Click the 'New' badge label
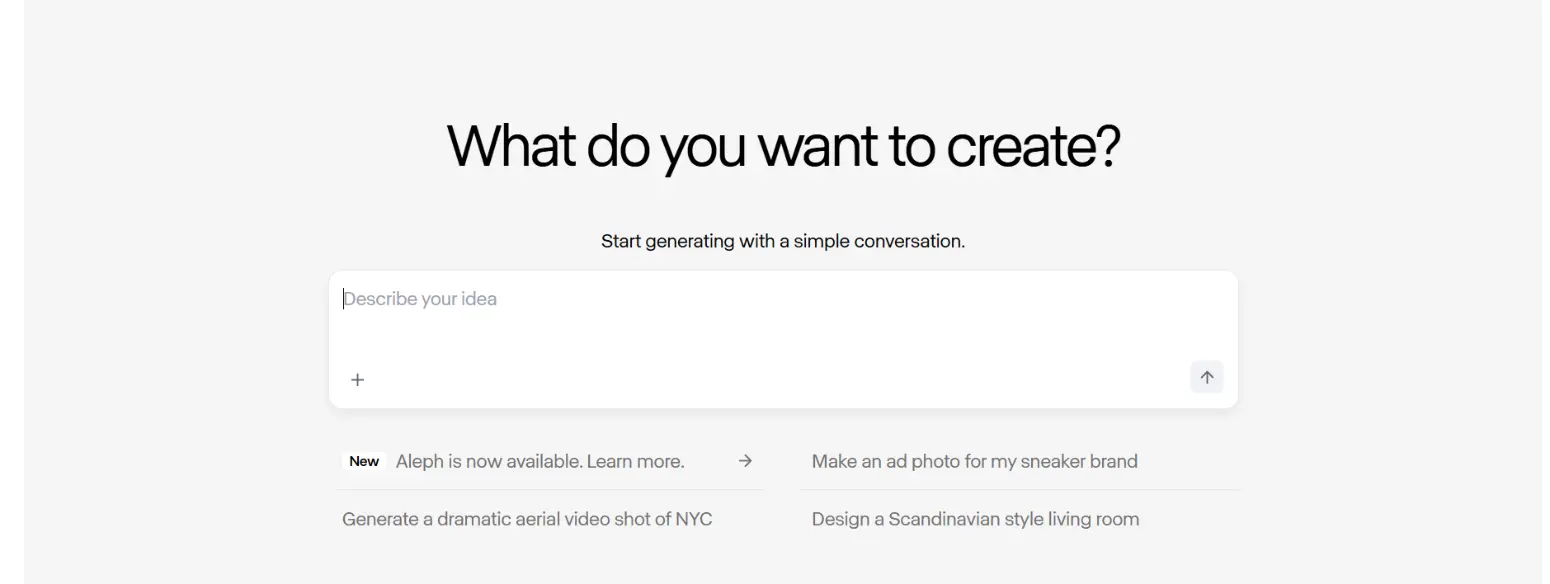Screen dimensions: 1550x584 [x=364, y=462]
